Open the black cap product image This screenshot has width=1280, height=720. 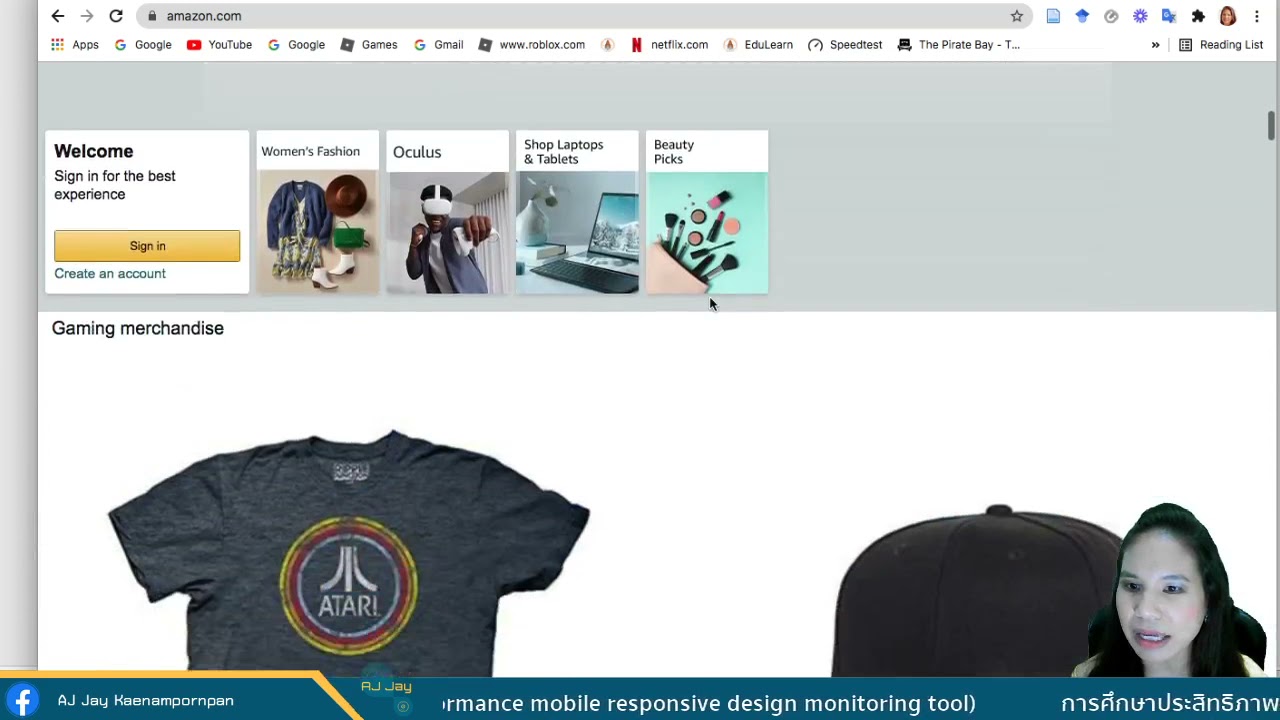point(975,590)
